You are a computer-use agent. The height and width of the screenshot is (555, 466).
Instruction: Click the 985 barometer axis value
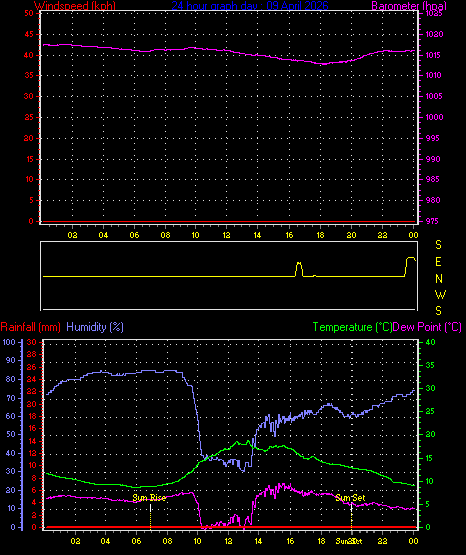pyautogui.click(x=433, y=179)
